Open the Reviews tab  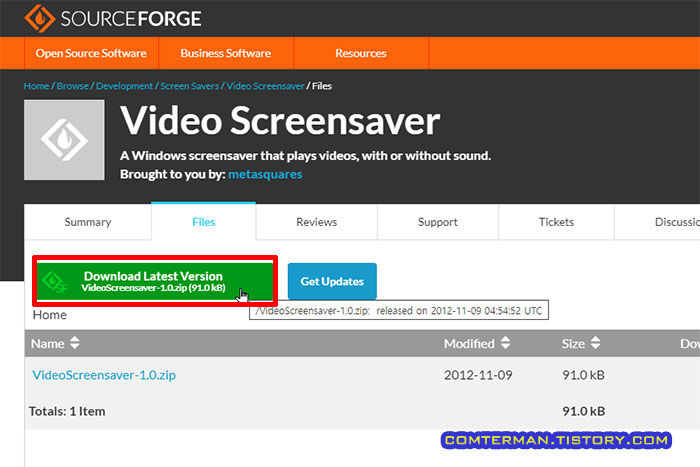pos(317,222)
